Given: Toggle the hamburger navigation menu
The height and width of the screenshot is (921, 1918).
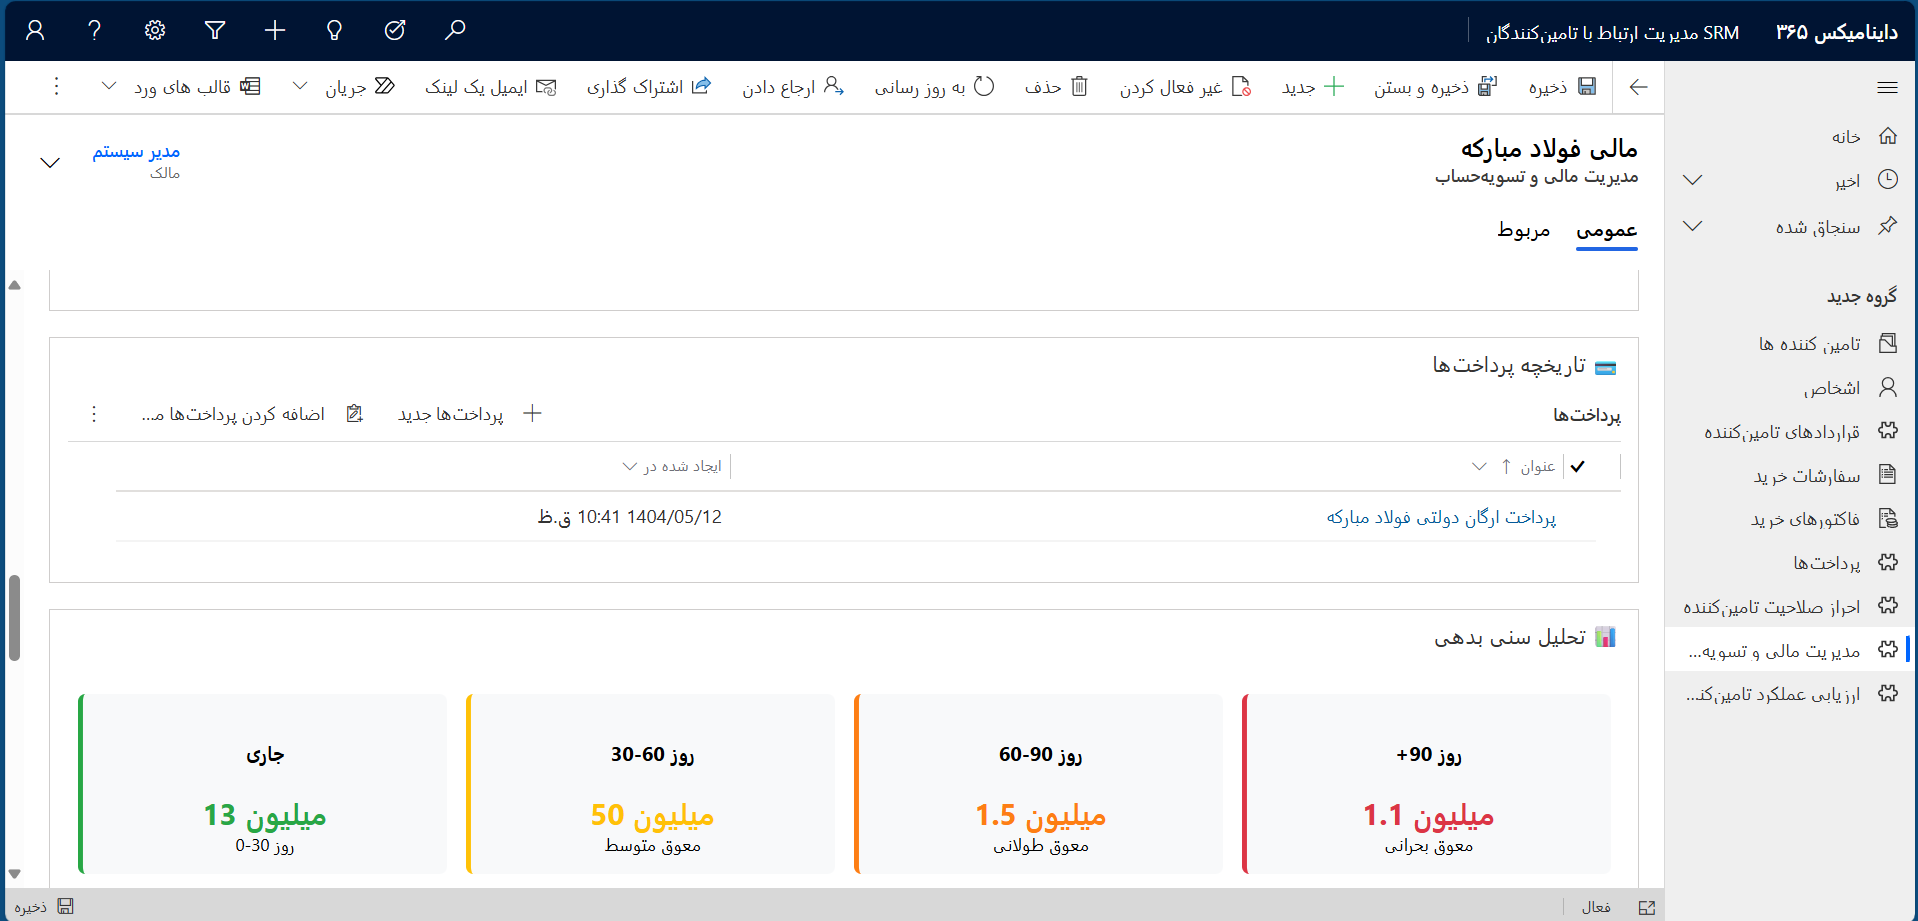Looking at the screenshot, I should [x=1887, y=87].
